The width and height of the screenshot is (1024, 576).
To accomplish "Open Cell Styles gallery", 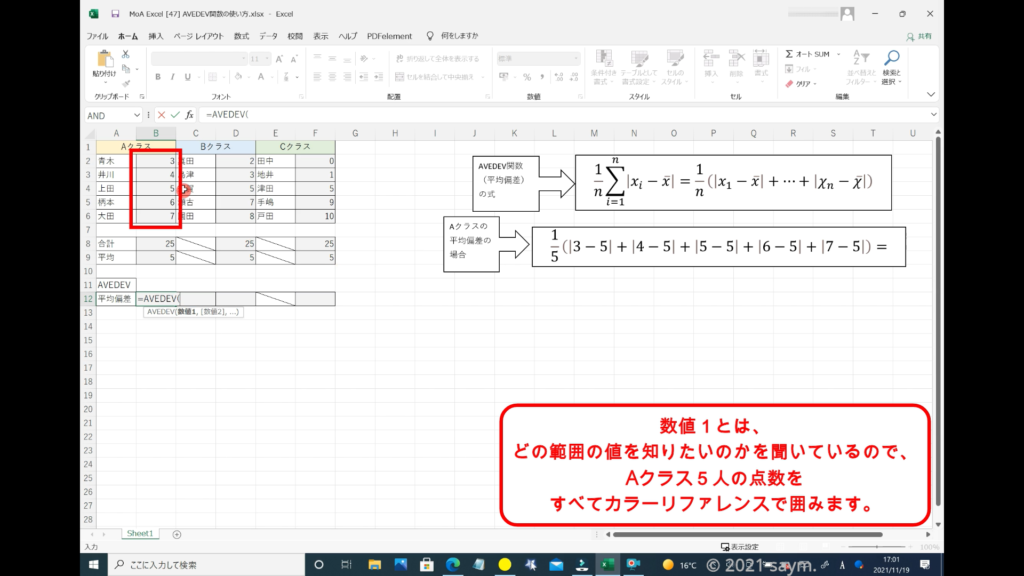I will (675, 67).
